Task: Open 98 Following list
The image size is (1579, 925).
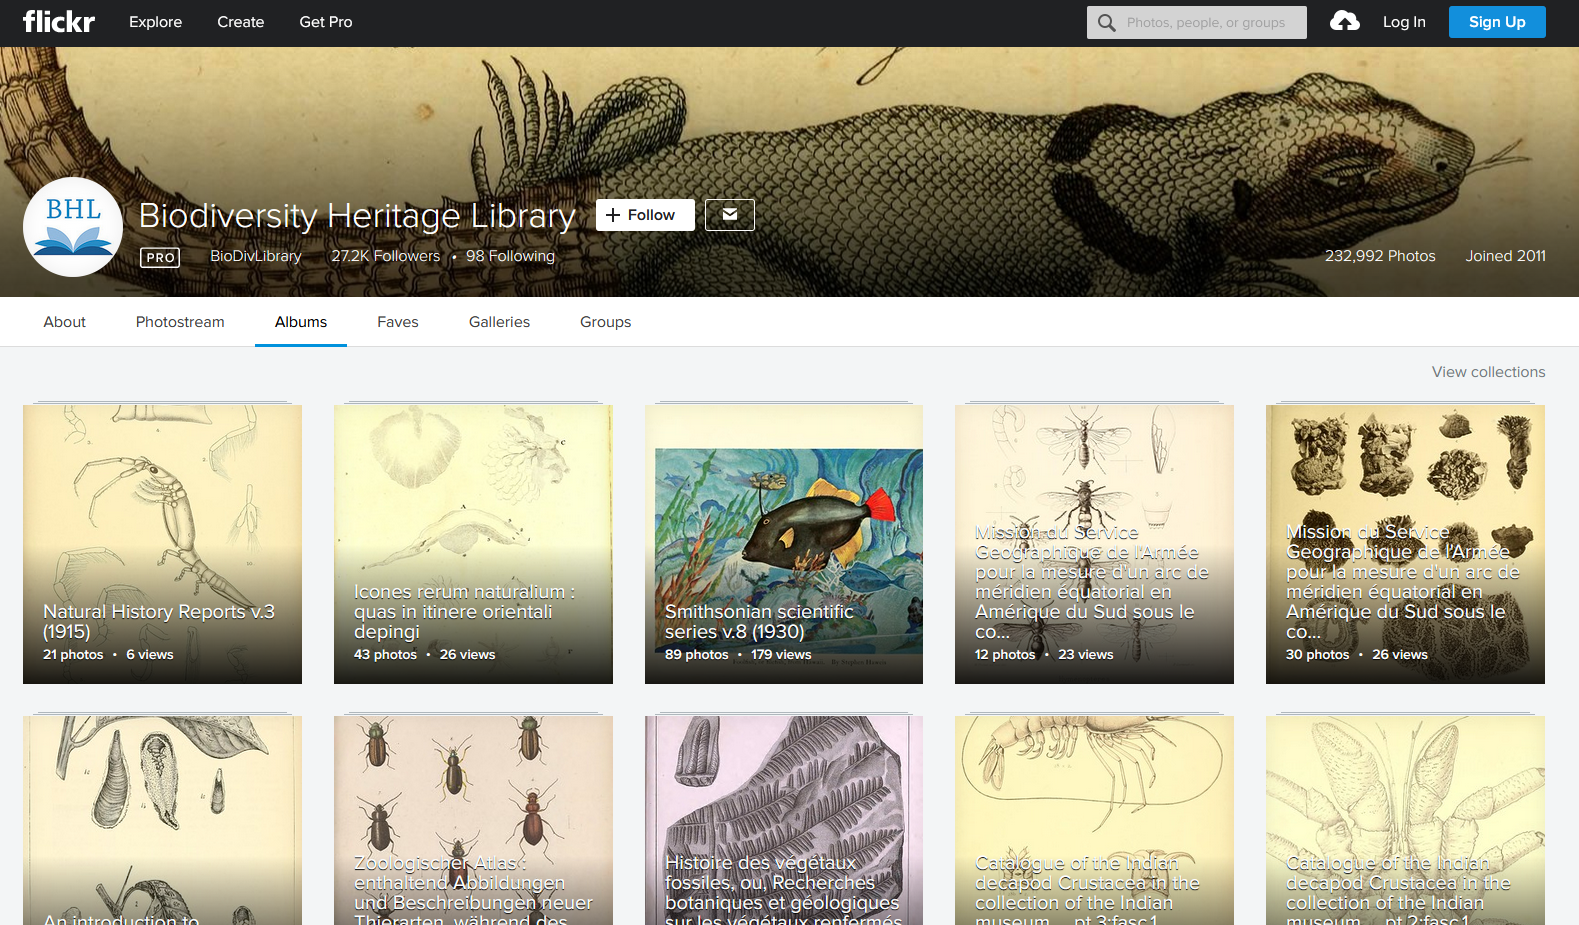Action: click(510, 256)
